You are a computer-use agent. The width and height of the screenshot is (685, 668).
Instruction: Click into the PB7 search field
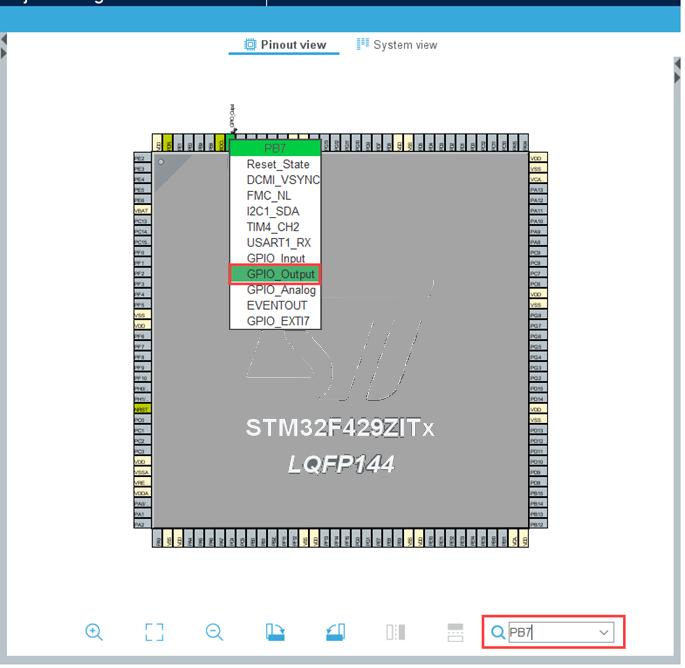(550, 632)
